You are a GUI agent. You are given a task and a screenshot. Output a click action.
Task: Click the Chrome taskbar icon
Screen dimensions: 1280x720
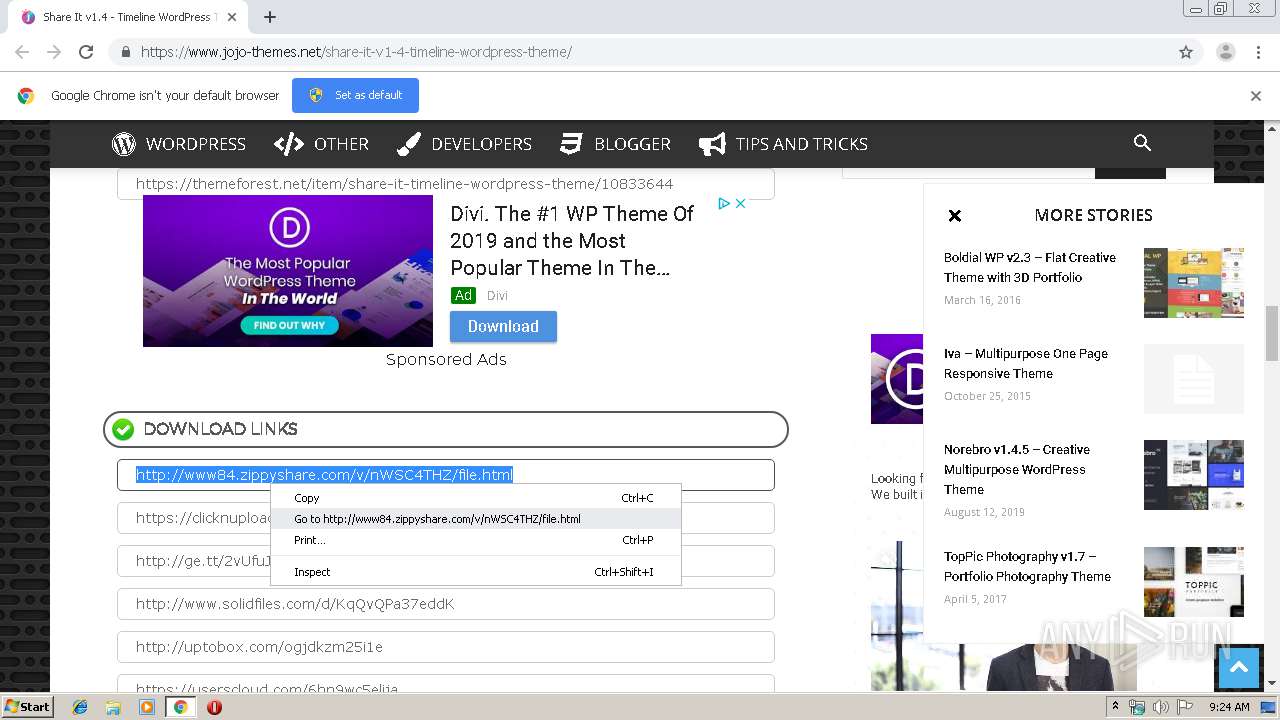tap(180, 707)
